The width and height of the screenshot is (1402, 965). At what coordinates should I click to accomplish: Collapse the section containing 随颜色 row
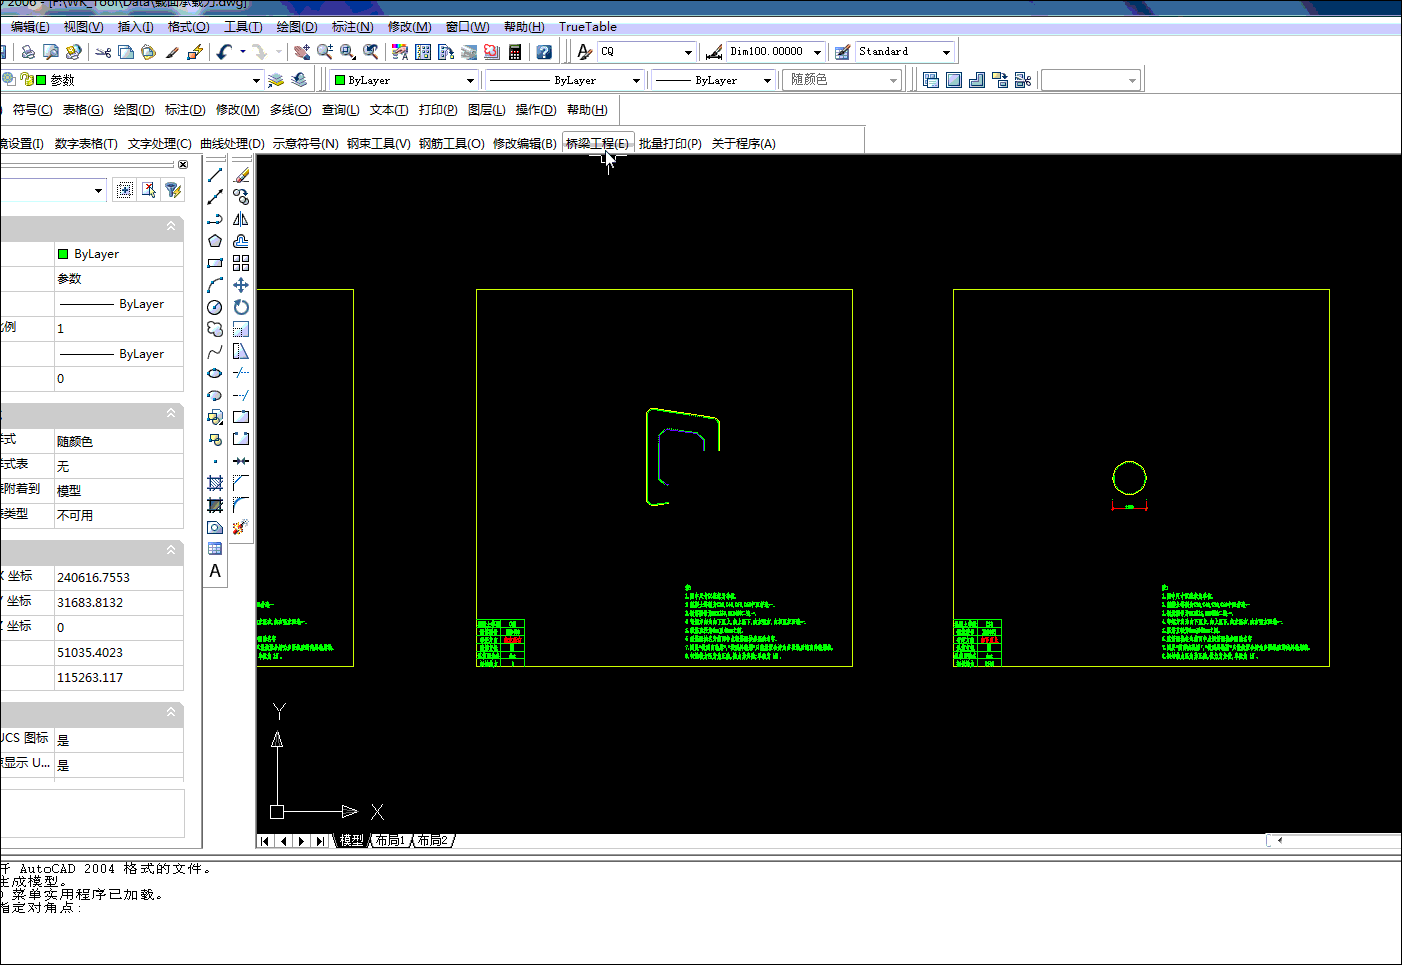pos(171,413)
